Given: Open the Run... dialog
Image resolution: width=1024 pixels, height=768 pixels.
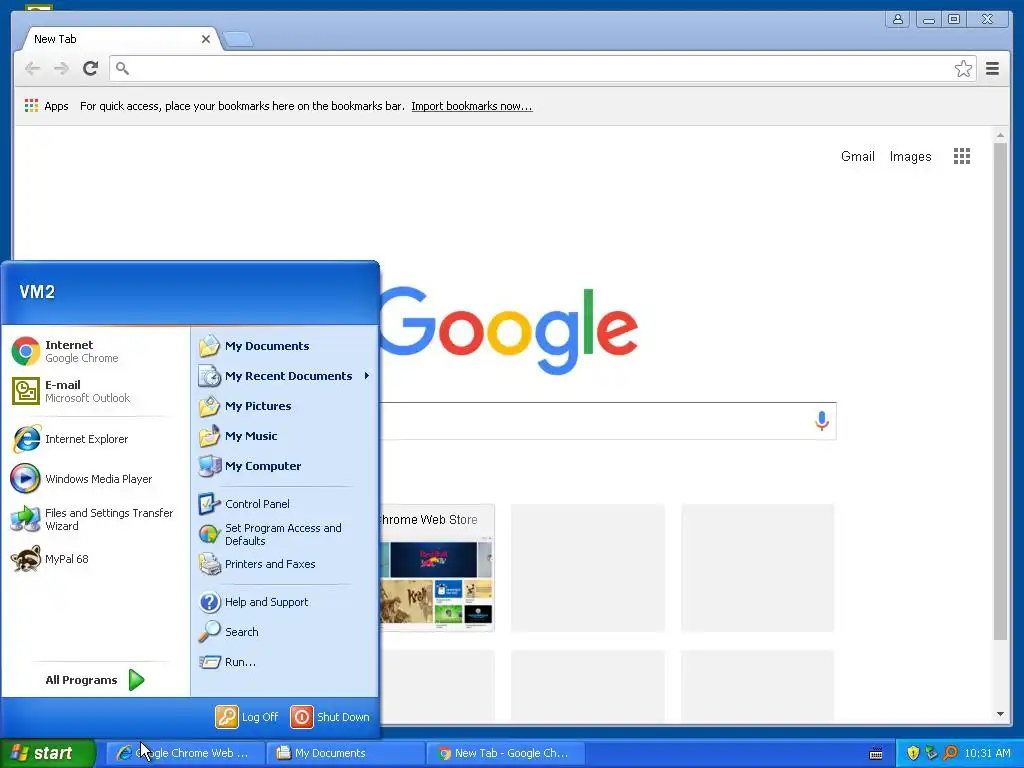Looking at the screenshot, I should point(284,662).
